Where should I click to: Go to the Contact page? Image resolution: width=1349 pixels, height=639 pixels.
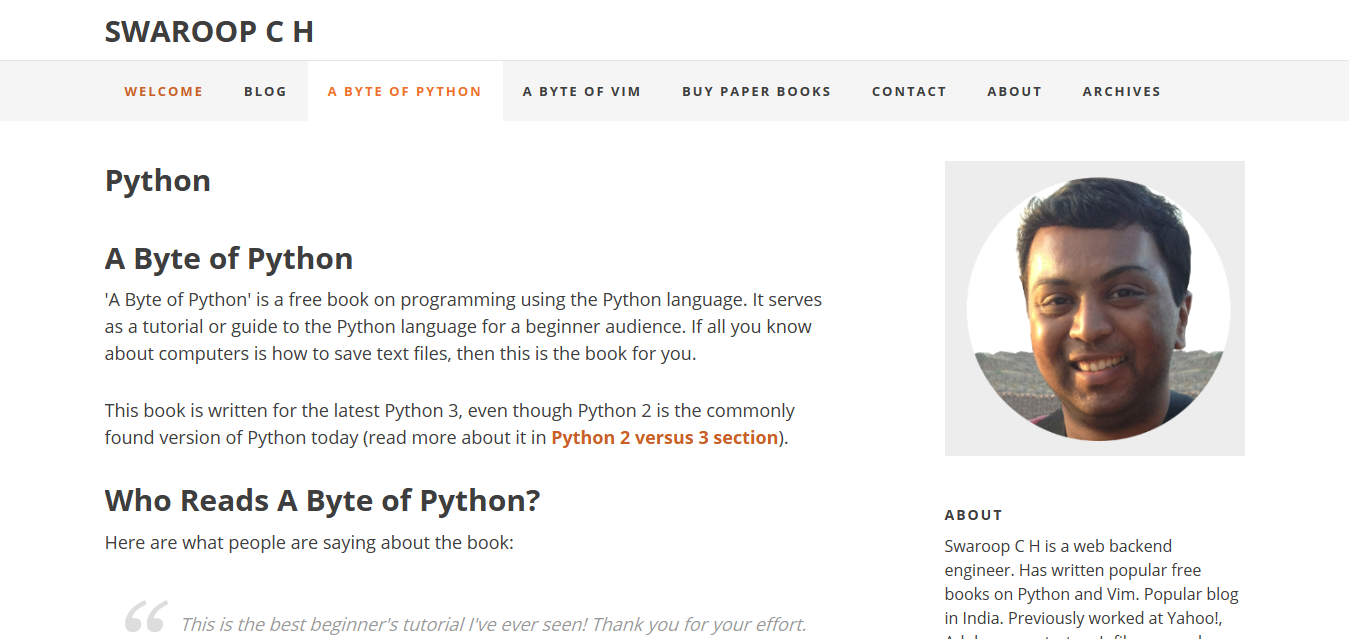click(909, 90)
